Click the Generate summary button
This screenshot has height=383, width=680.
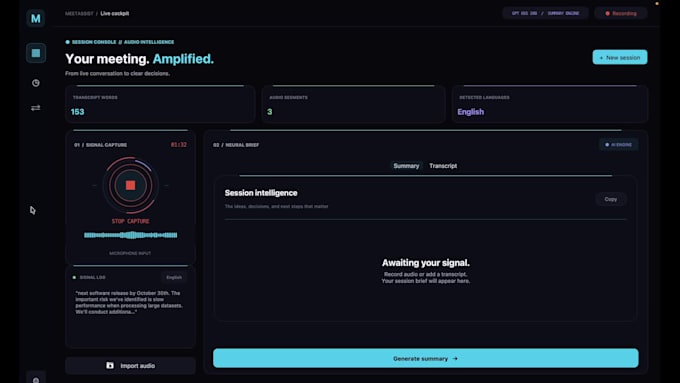[425, 358]
